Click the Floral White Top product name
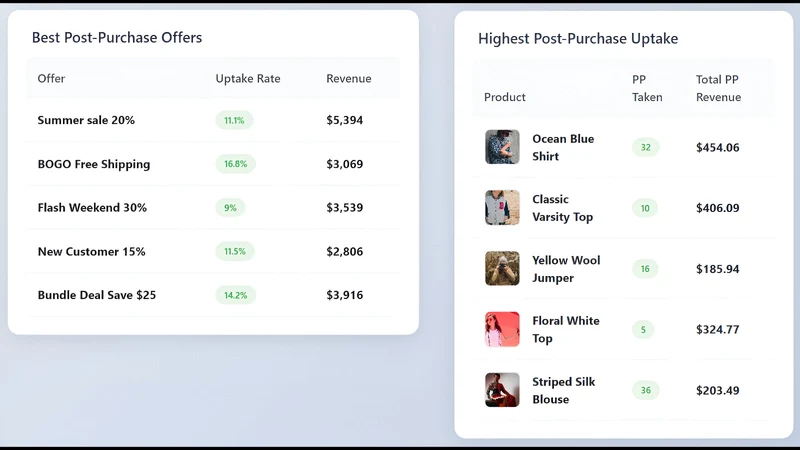800x450 pixels. pyautogui.click(x=566, y=330)
